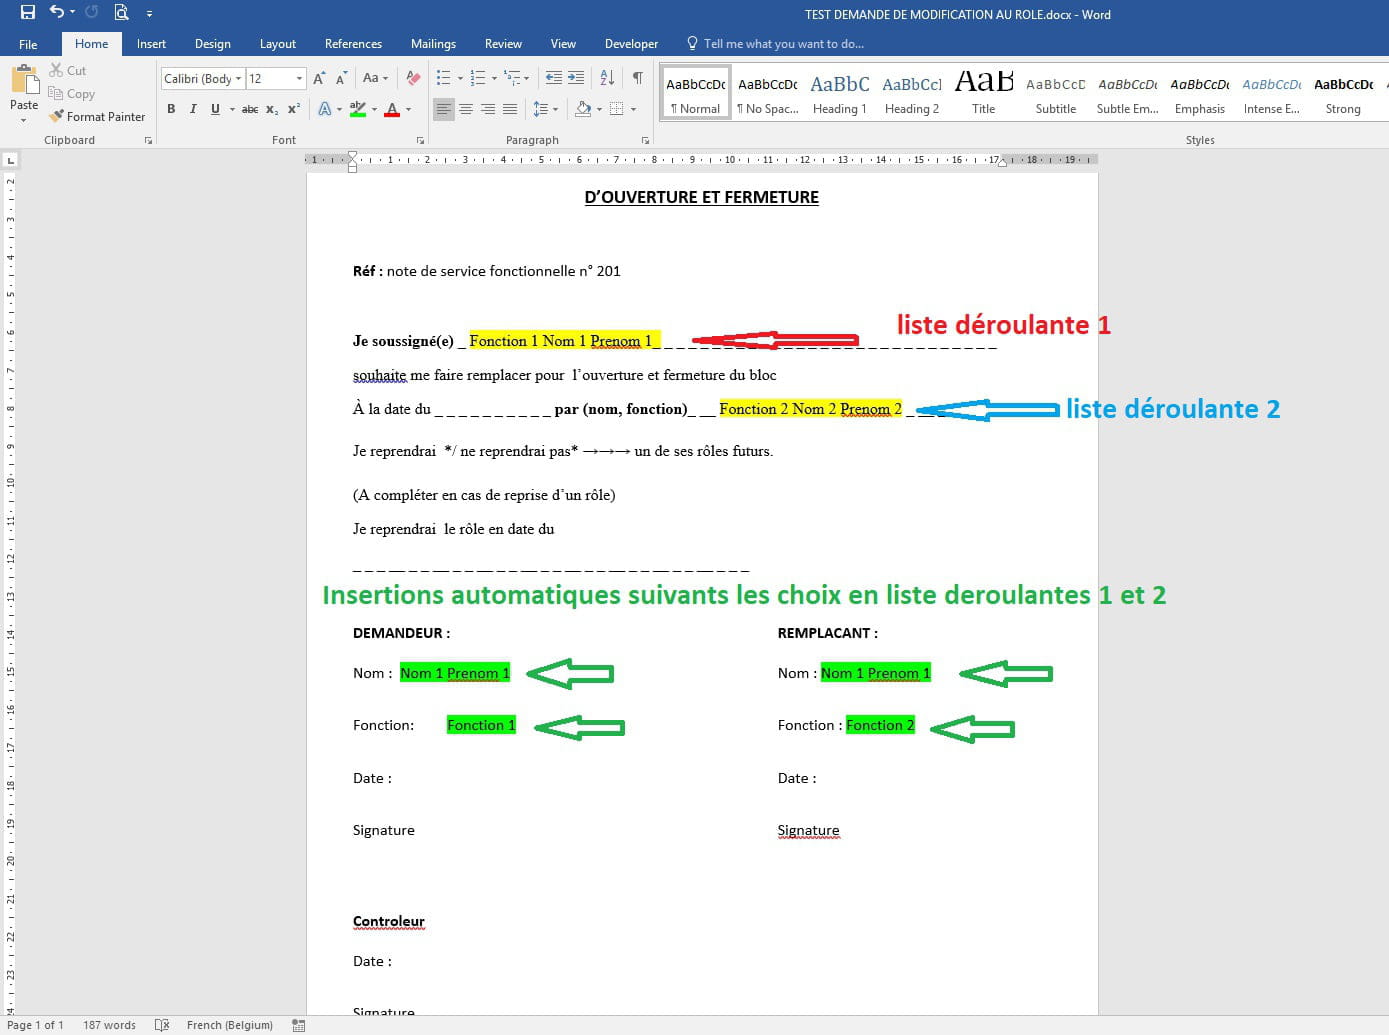Open the Font dialog launcher
The height and width of the screenshot is (1035, 1389).
point(420,141)
